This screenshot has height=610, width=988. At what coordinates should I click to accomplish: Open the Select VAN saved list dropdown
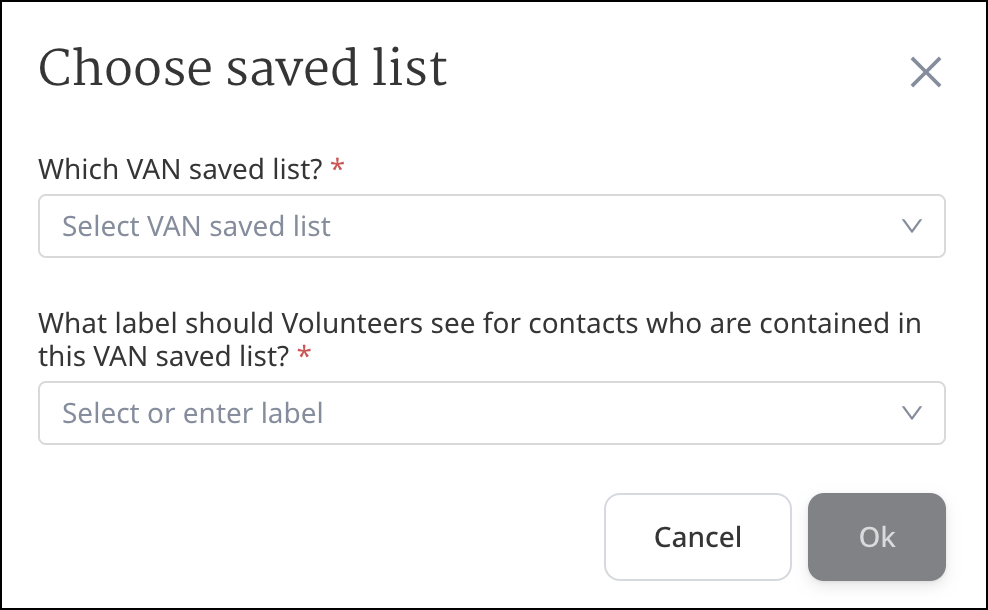[x=491, y=226]
